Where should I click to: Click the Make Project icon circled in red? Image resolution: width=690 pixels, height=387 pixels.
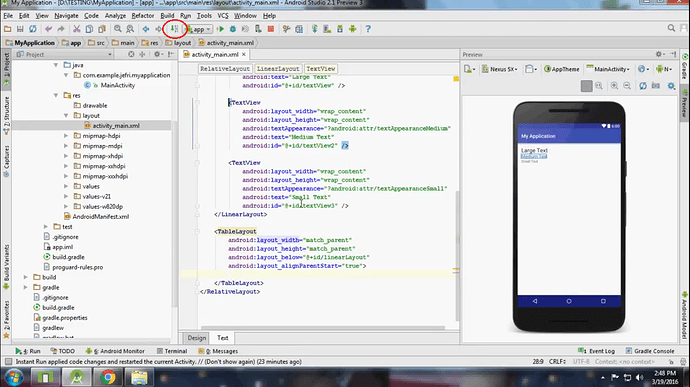click(175, 29)
